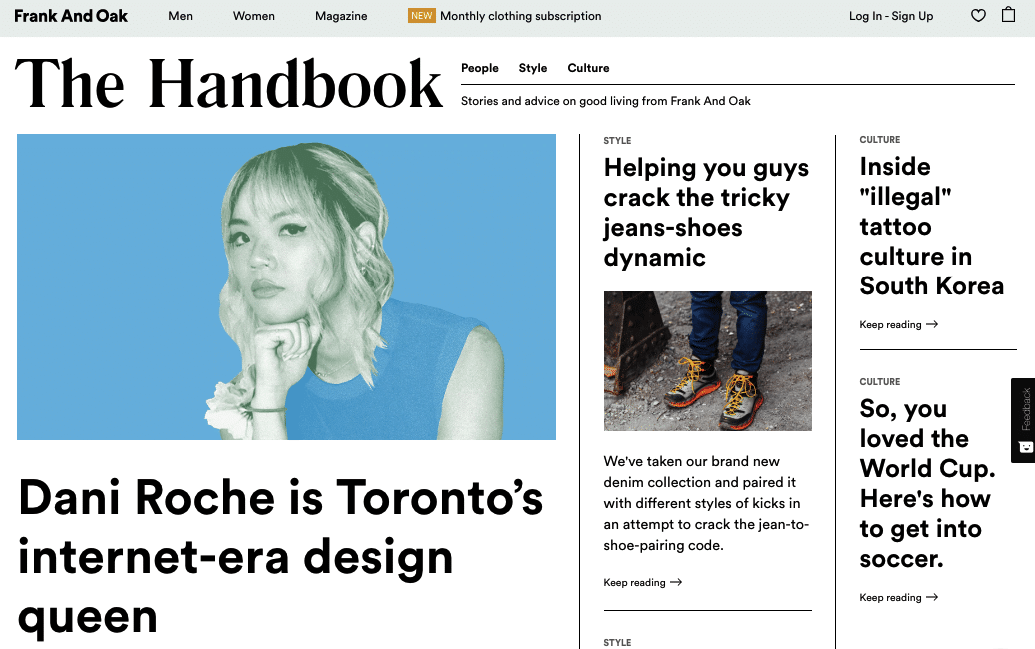This screenshot has width=1035, height=649.
Task: Open the wishlist heart icon
Action: coord(978,15)
